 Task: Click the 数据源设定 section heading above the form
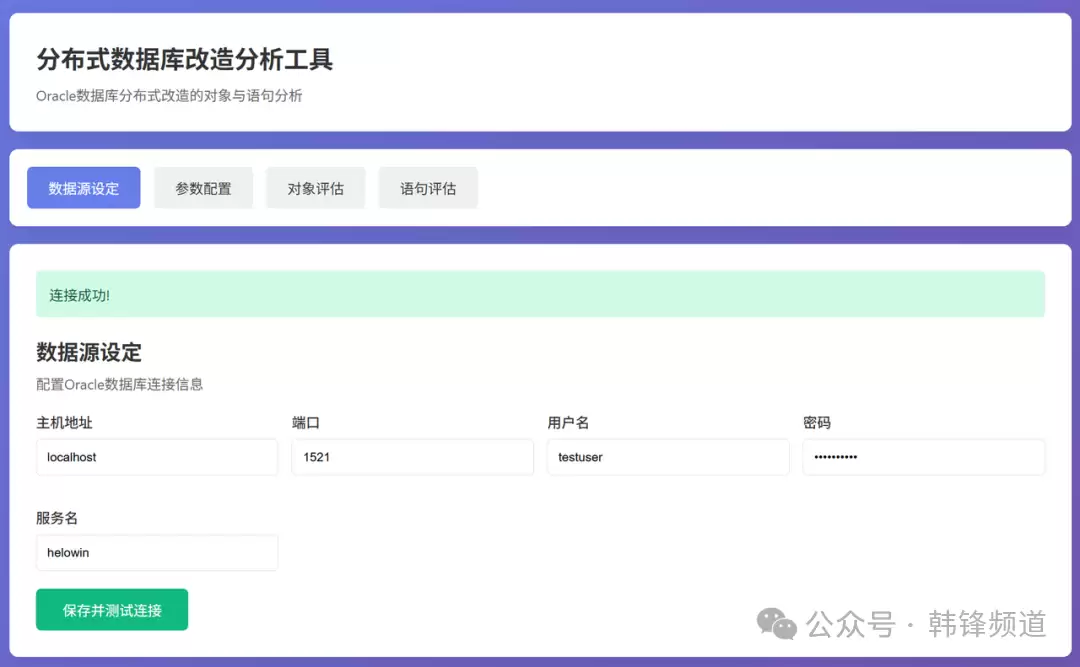click(89, 352)
